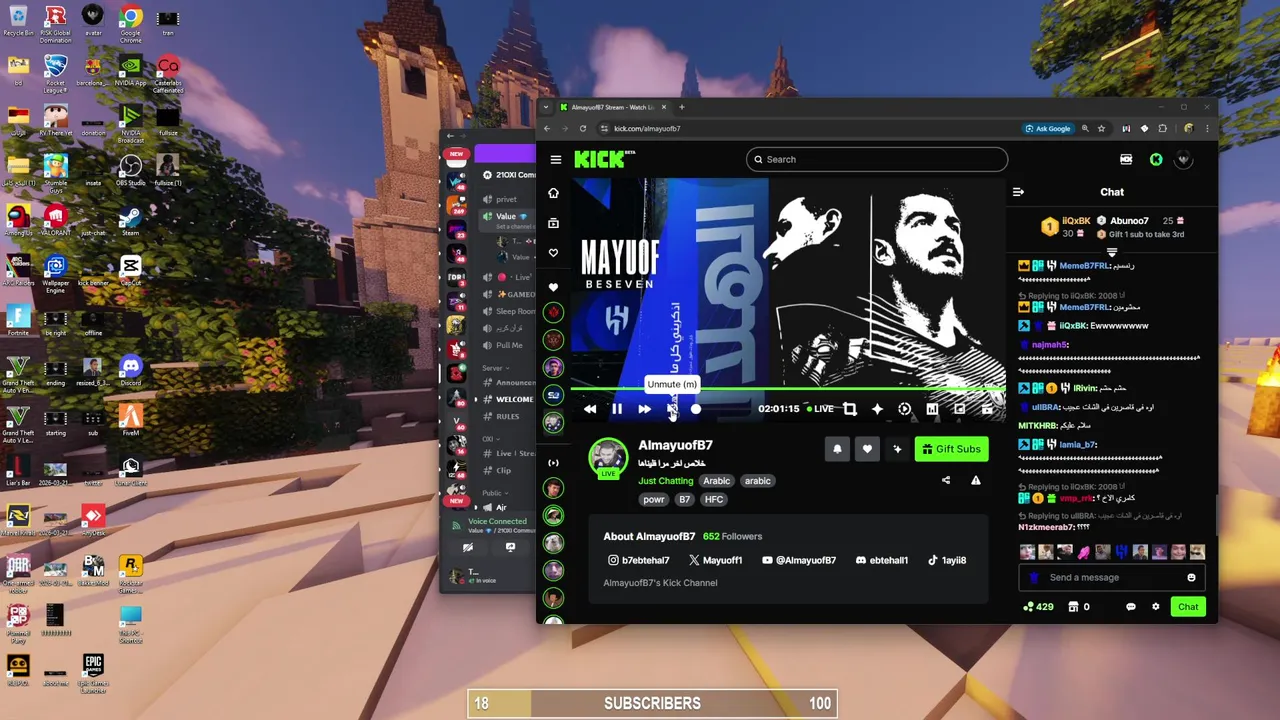The height and width of the screenshot is (720, 1280).
Task: Click the crop/clip icon in player controls
Action: (x=849, y=409)
